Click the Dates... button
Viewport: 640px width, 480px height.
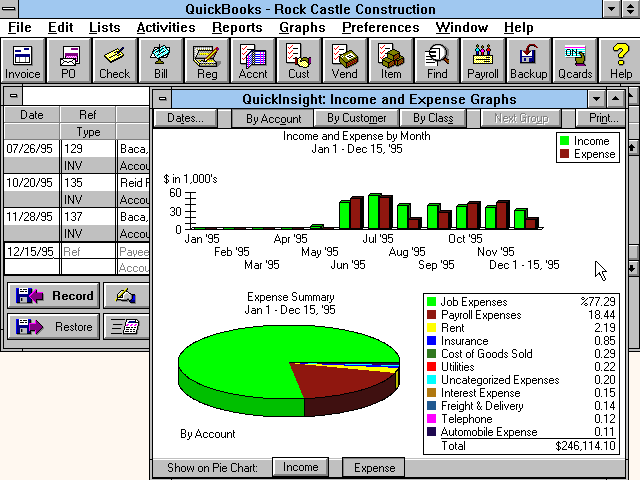pos(185,118)
